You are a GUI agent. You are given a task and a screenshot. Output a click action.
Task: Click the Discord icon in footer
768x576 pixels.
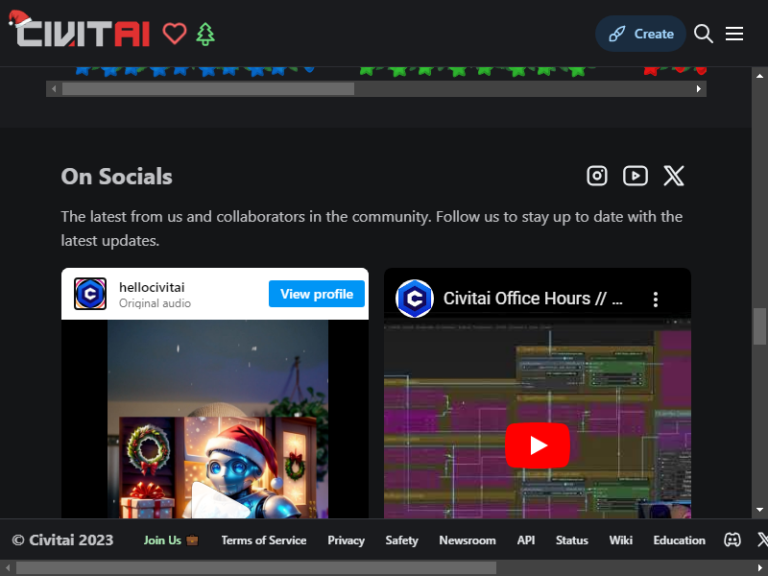point(732,540)
